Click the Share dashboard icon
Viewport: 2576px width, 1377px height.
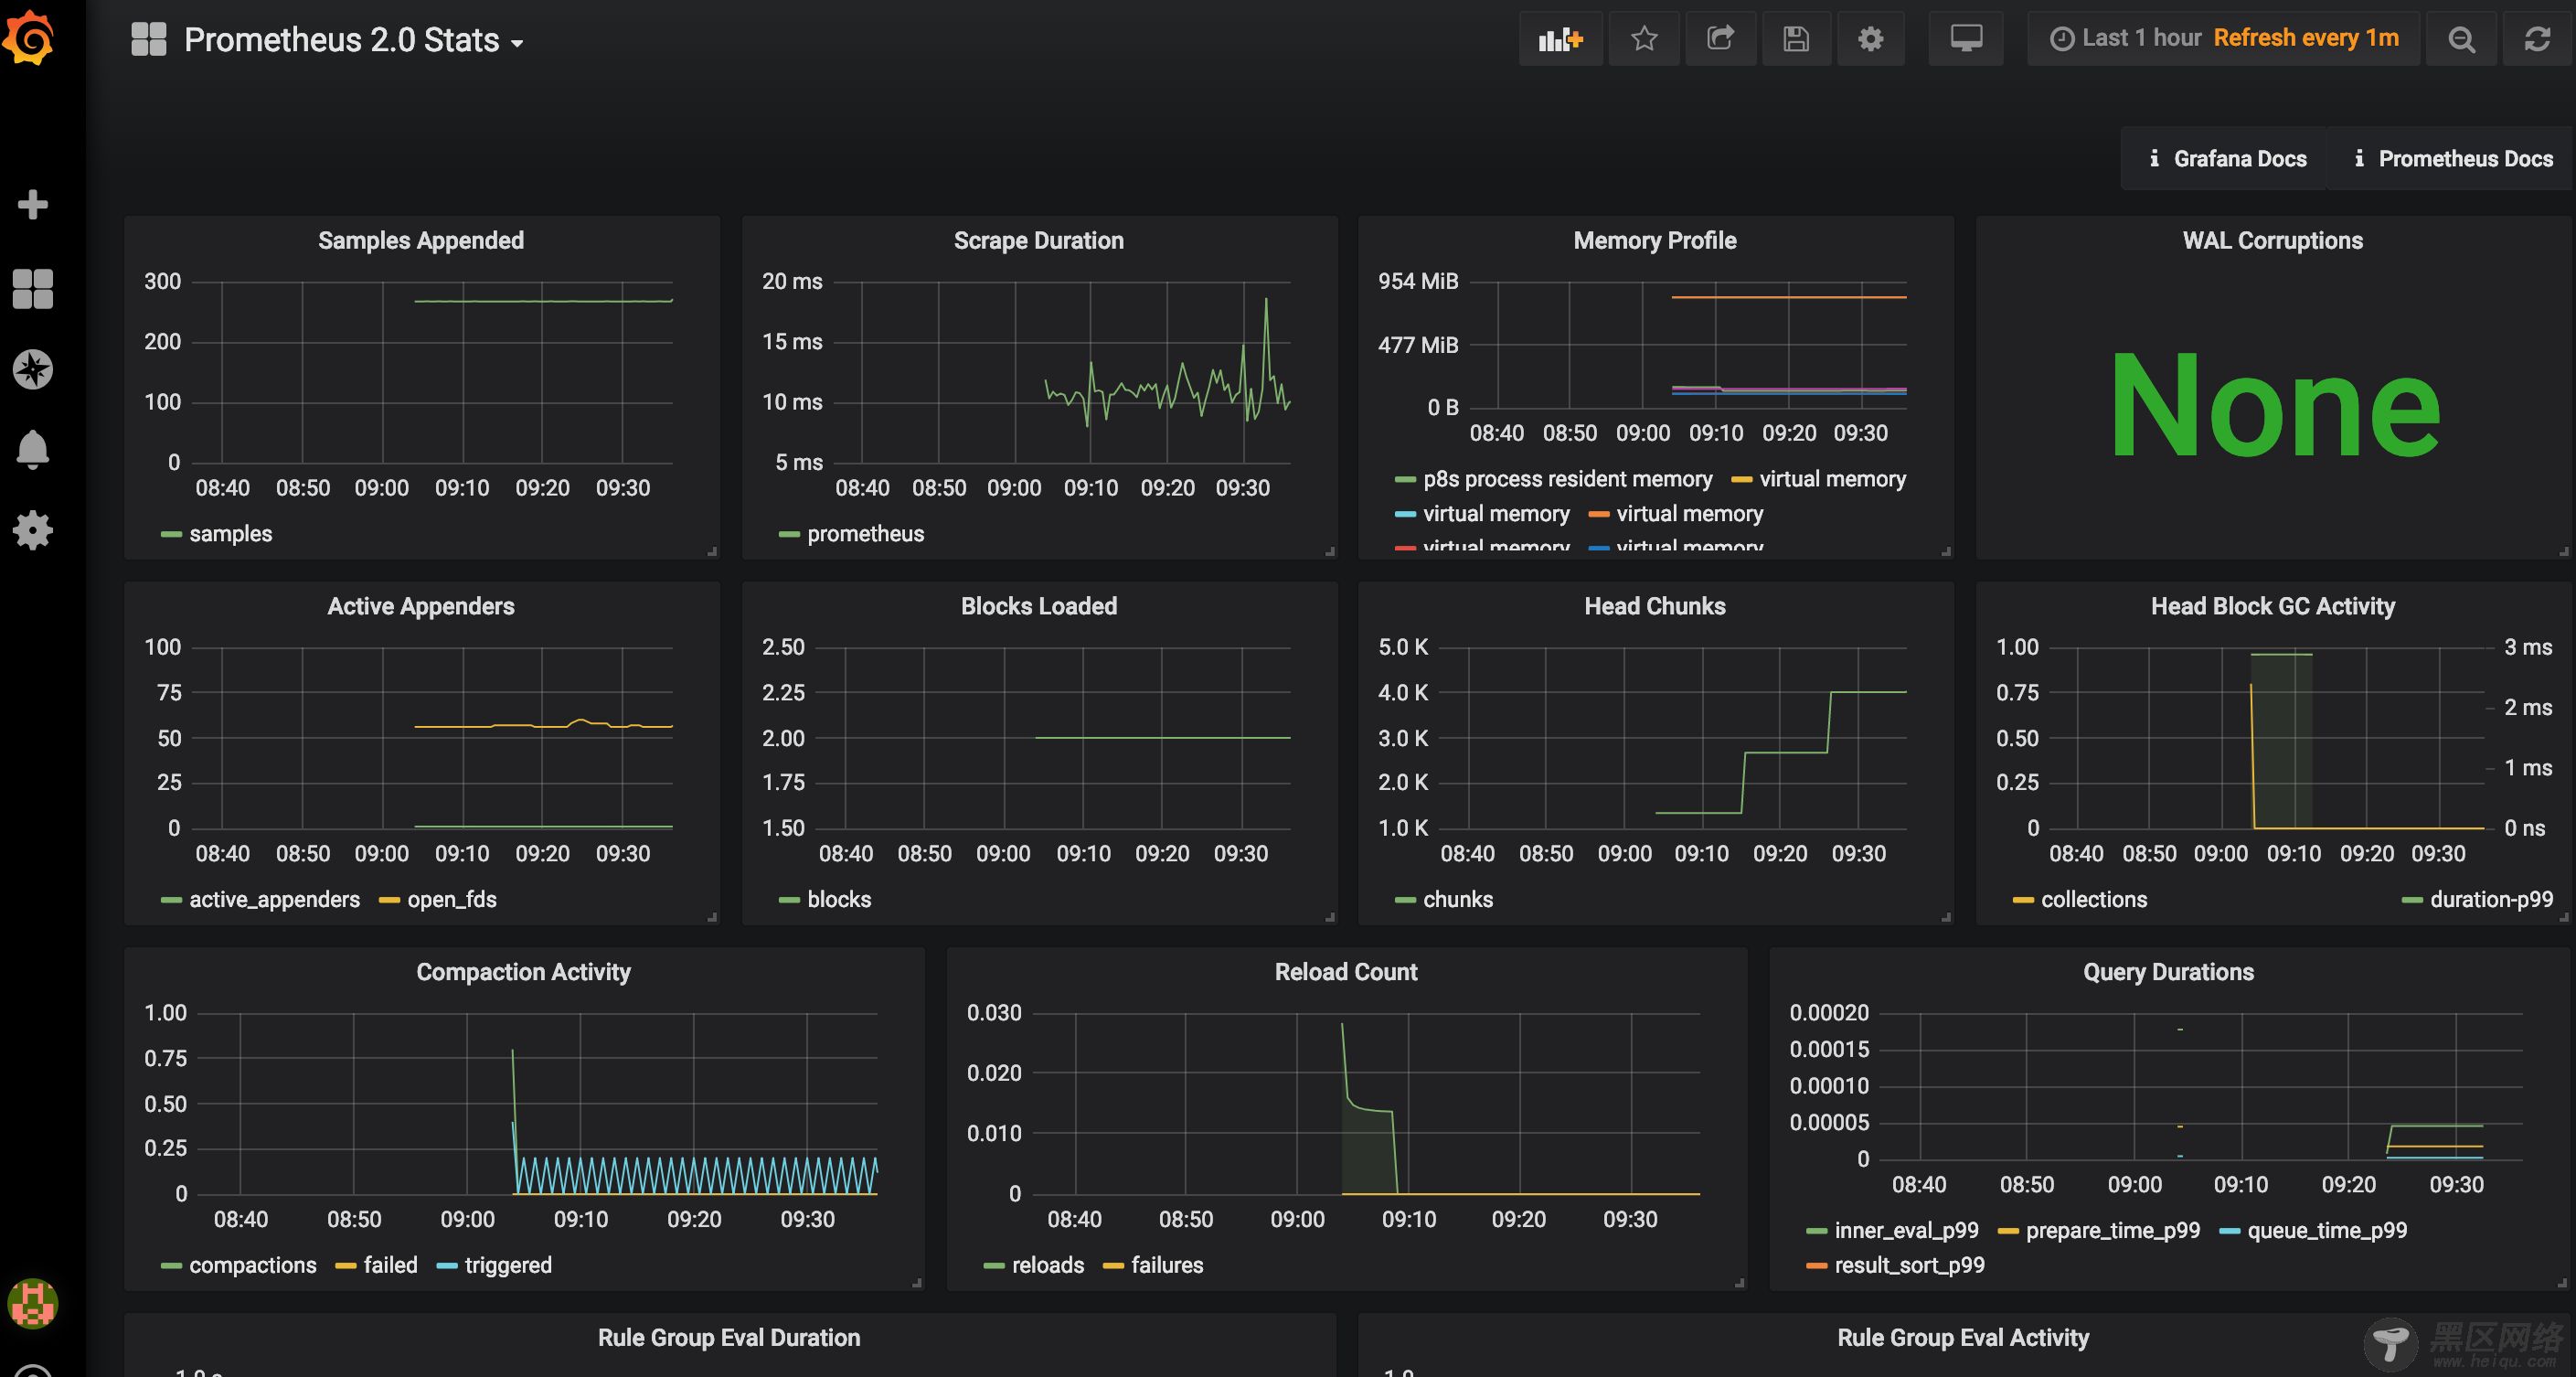[x=1720, y=39]
